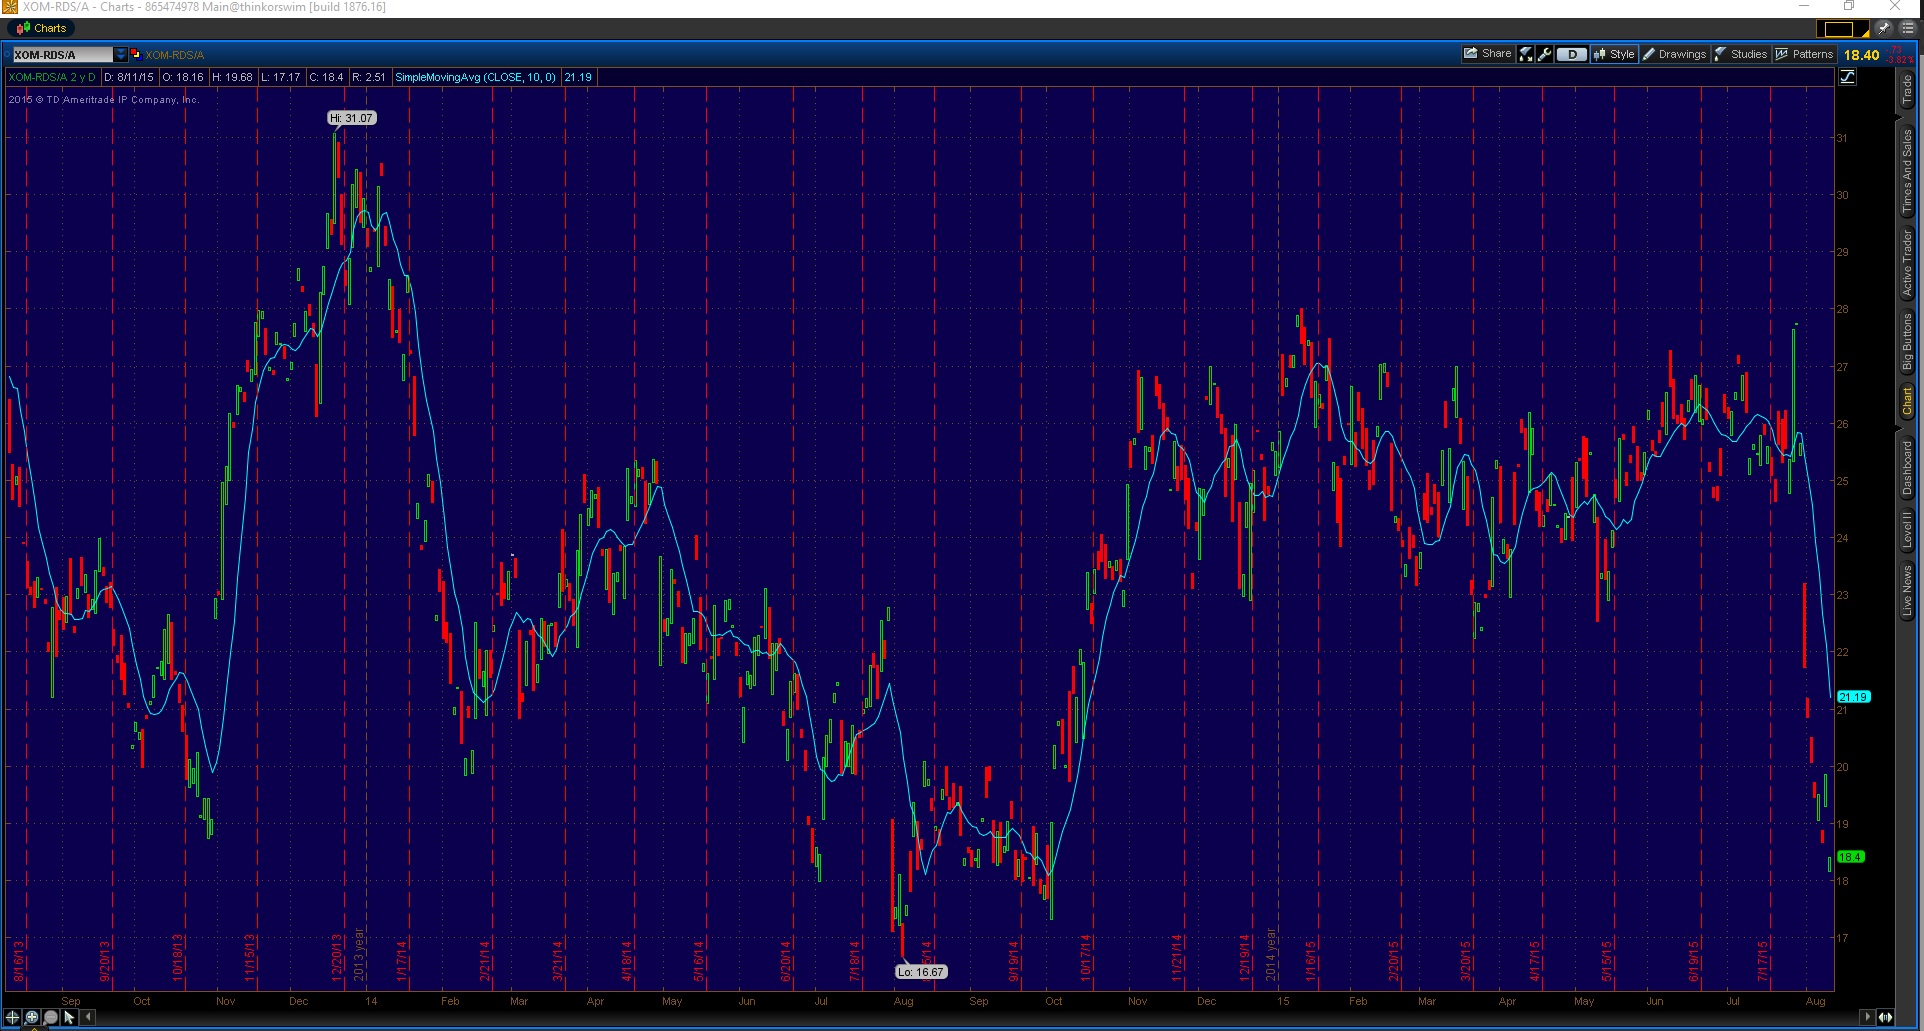The width and height of the screenshot is (1924, 1031).
Task: Click the orange XOM-RDS/A symbol description
Action: click(174, 55)
